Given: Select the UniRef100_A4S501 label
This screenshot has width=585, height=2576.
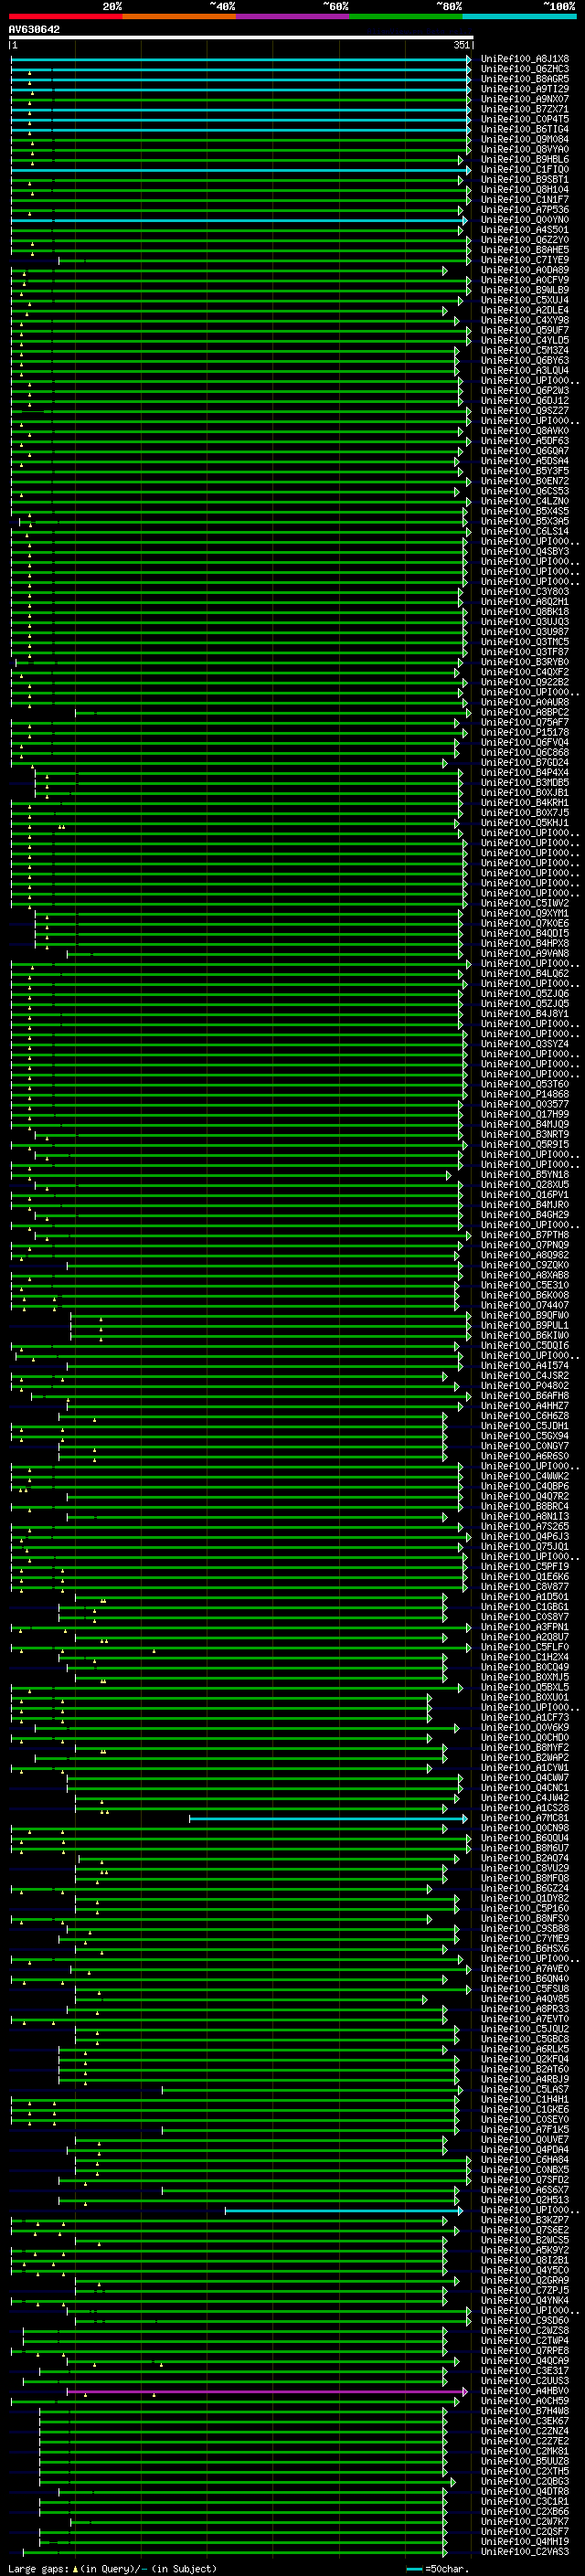Looking at the screenshot, I should point(524,230).
